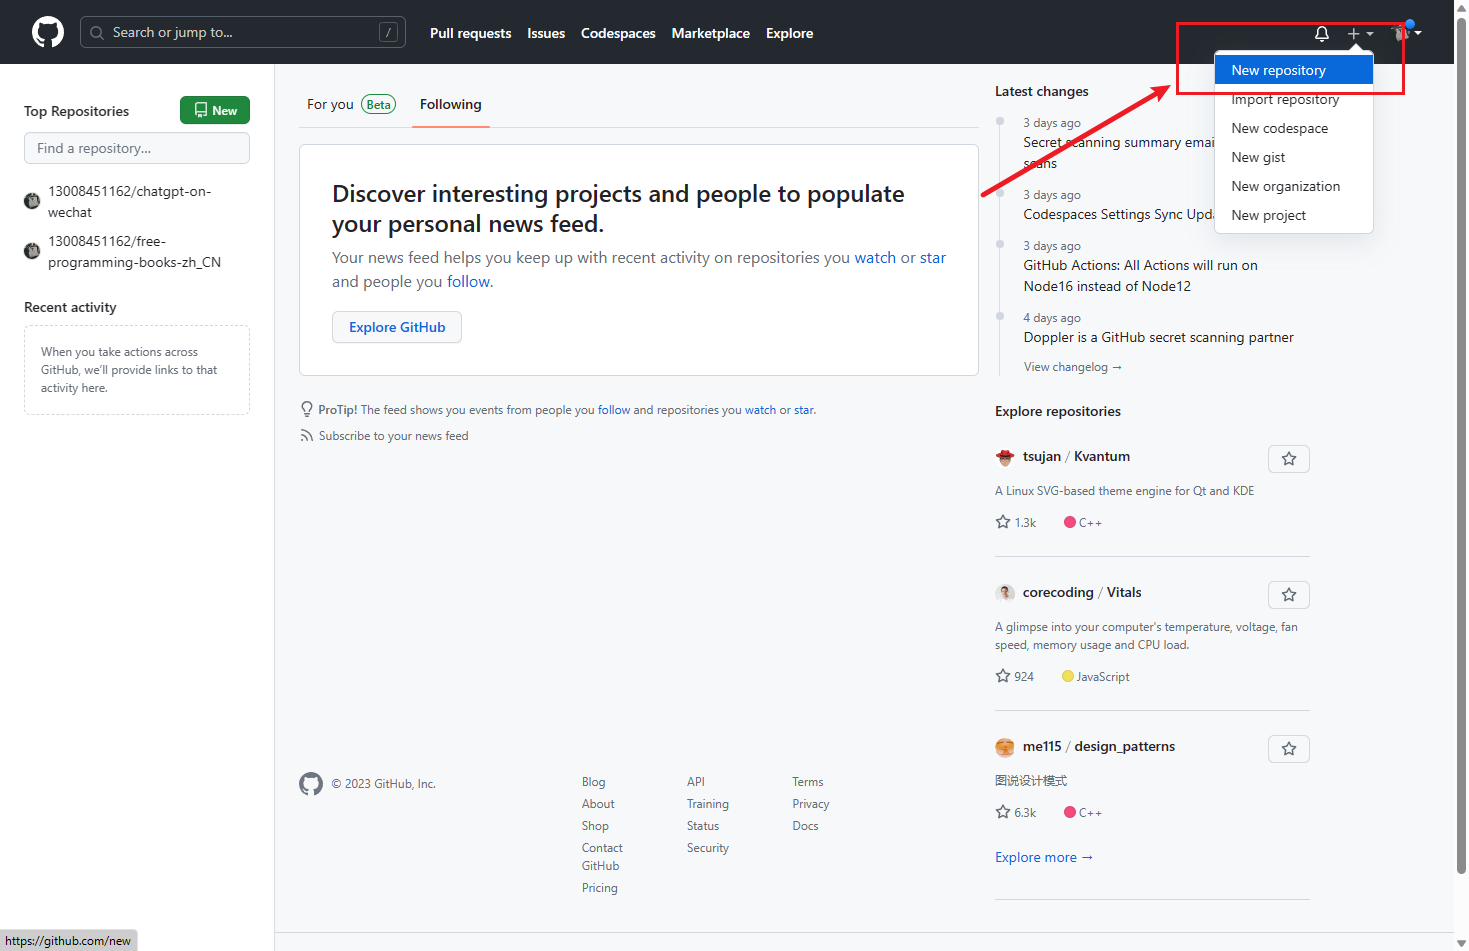Star the me115 / design_patterns repository
The image size is (1469, 951).
(1289, 749)
